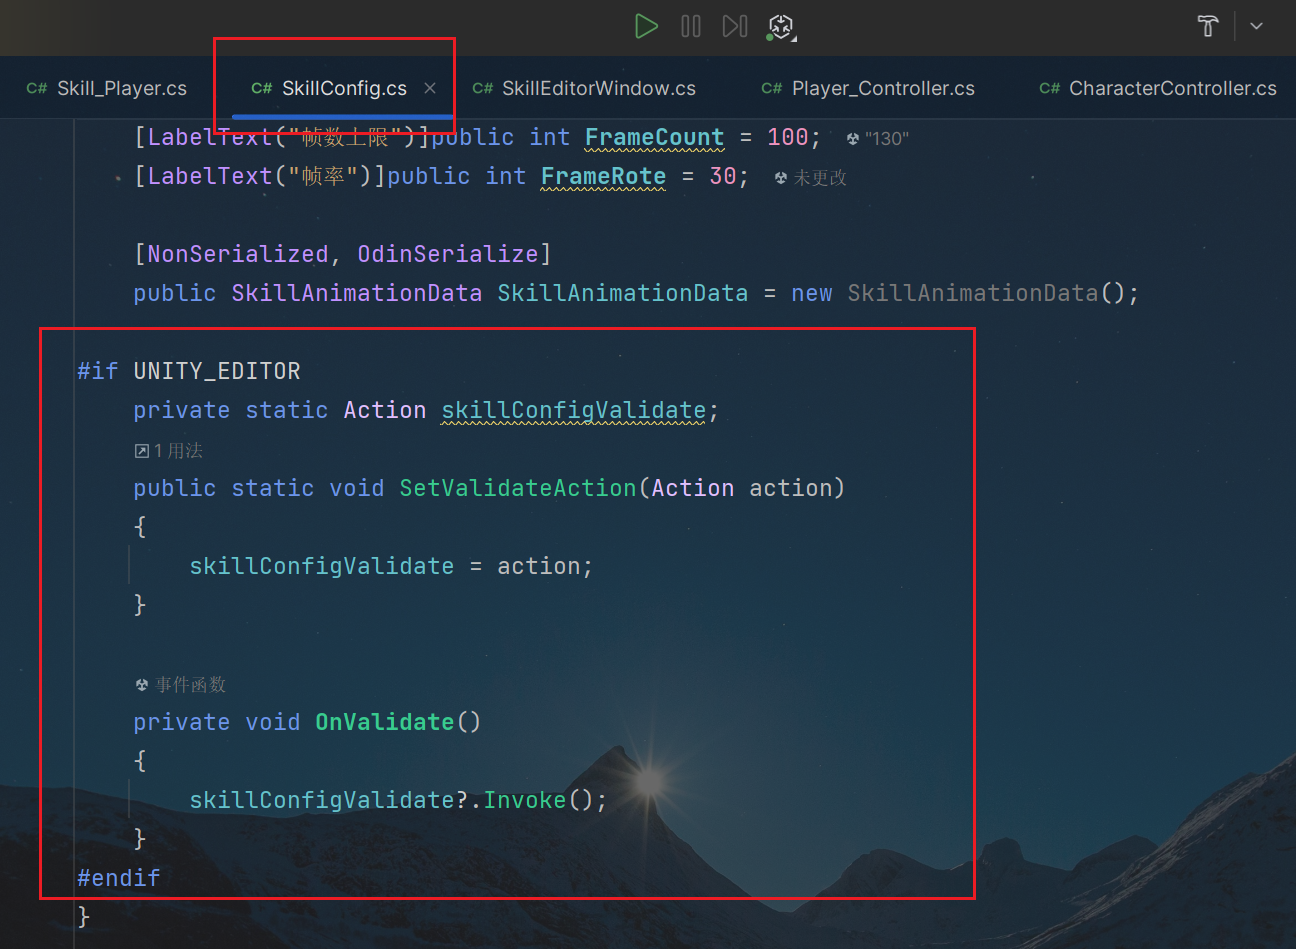Place the cursor on the OnValidate method name

tap(384, 722)
